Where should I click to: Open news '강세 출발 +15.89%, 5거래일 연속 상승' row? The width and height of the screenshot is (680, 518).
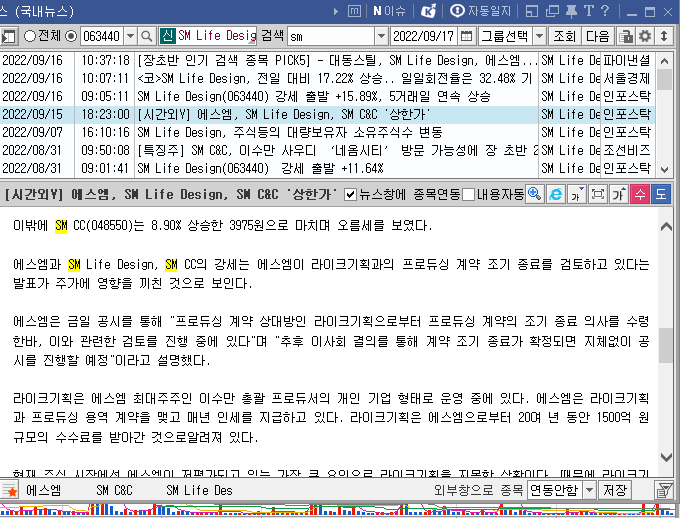pyautogui.click(x=327, y=96)
